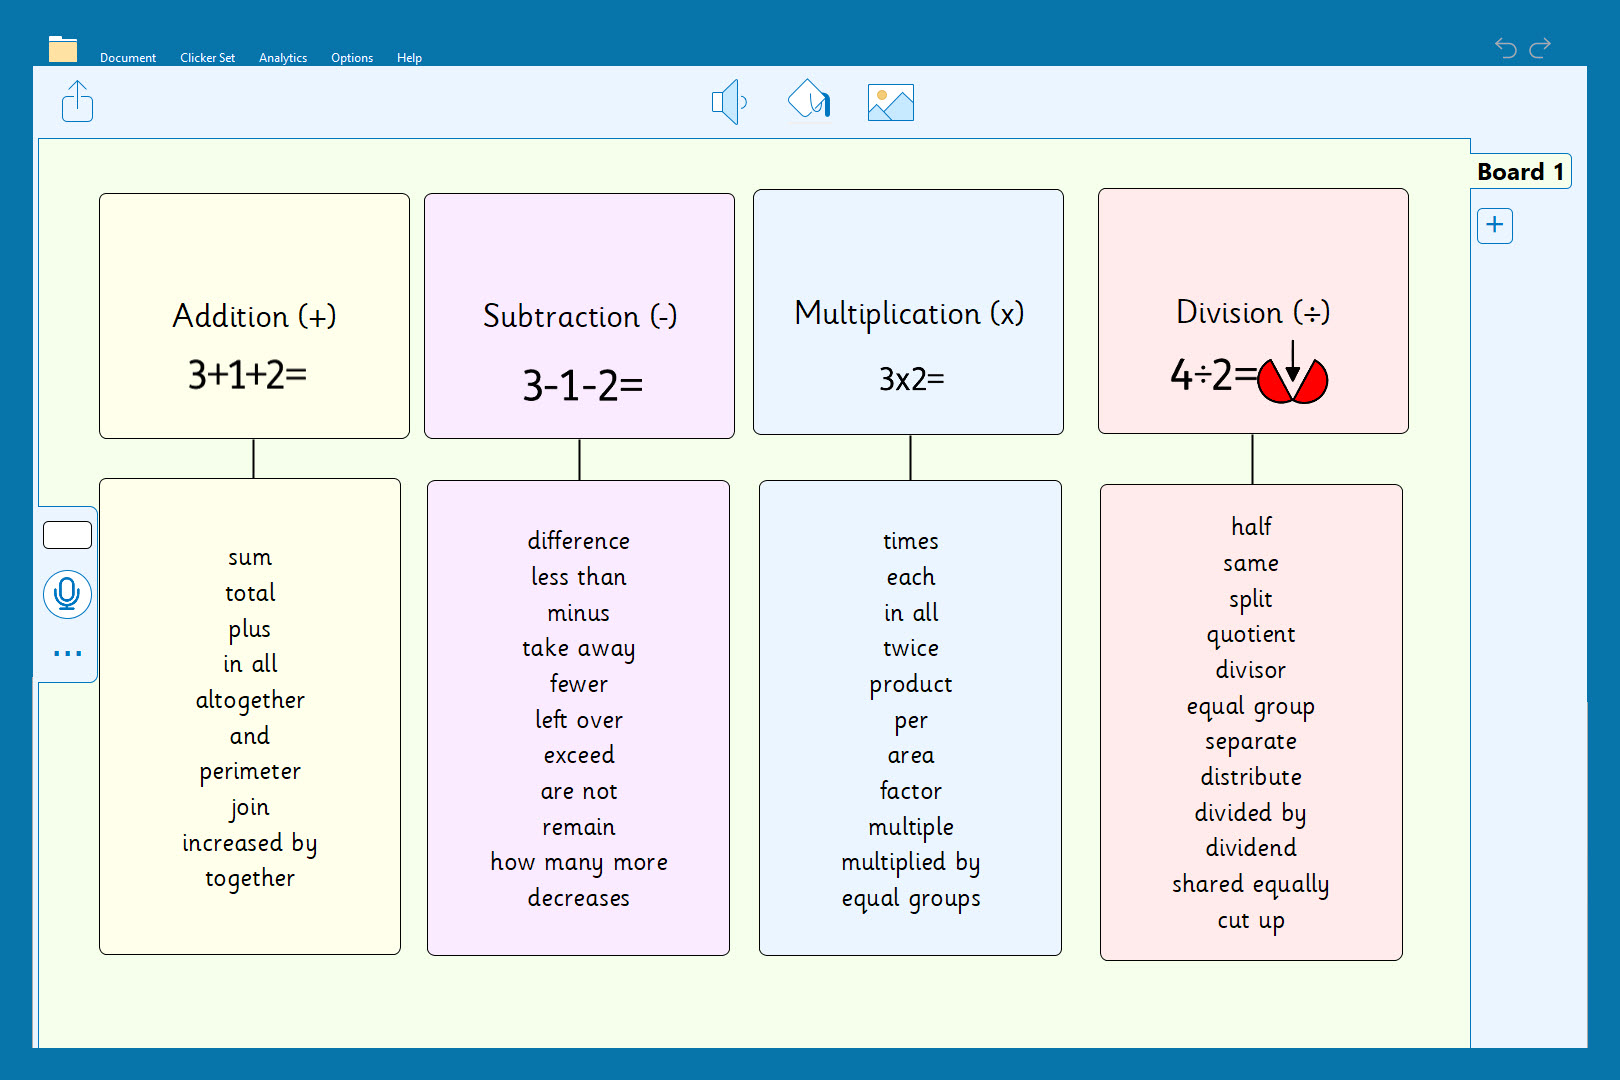Click 'cut up' in division list
This screenshot has width=1620, height=1080.
(x=1251, y=921)
